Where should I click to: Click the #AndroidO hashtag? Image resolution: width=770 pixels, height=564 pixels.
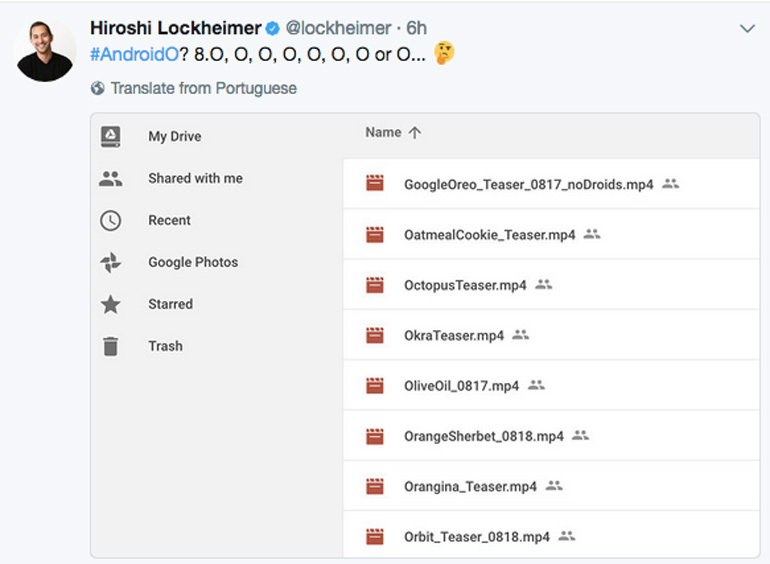pos(134,54)
